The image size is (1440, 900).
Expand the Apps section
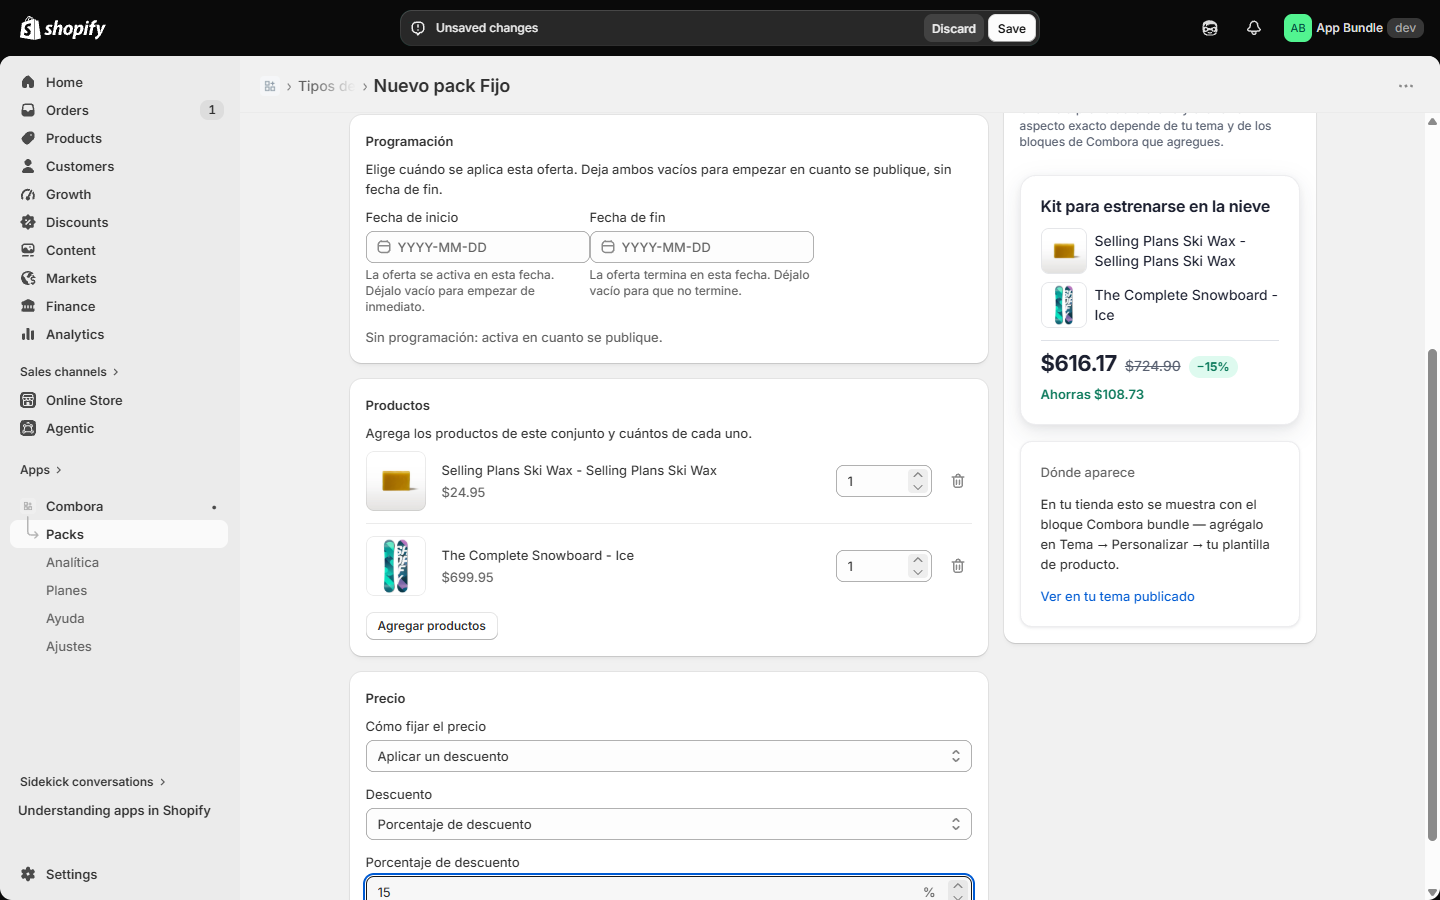pos(41,470)
